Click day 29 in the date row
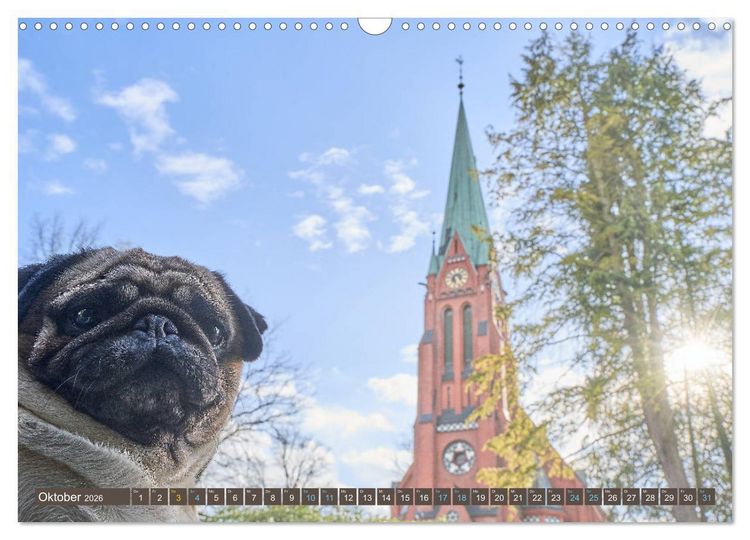Viewport: 750px width, 540px height. tap(669, 497)
